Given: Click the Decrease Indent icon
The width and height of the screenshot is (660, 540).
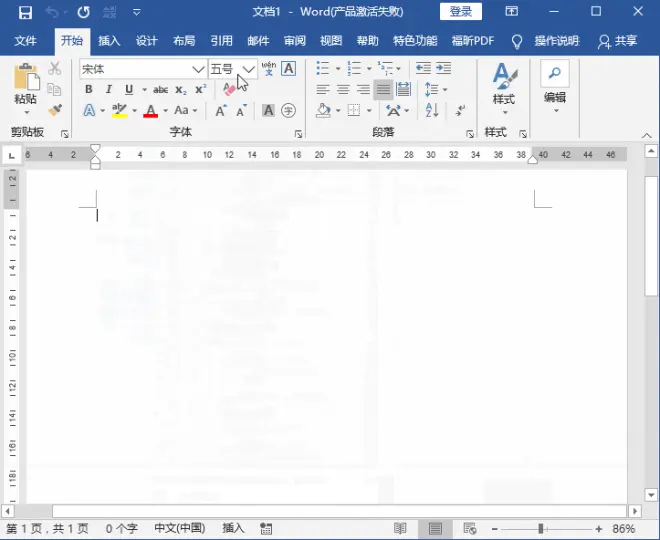Looking at the screenshot, I should point(423,68).
